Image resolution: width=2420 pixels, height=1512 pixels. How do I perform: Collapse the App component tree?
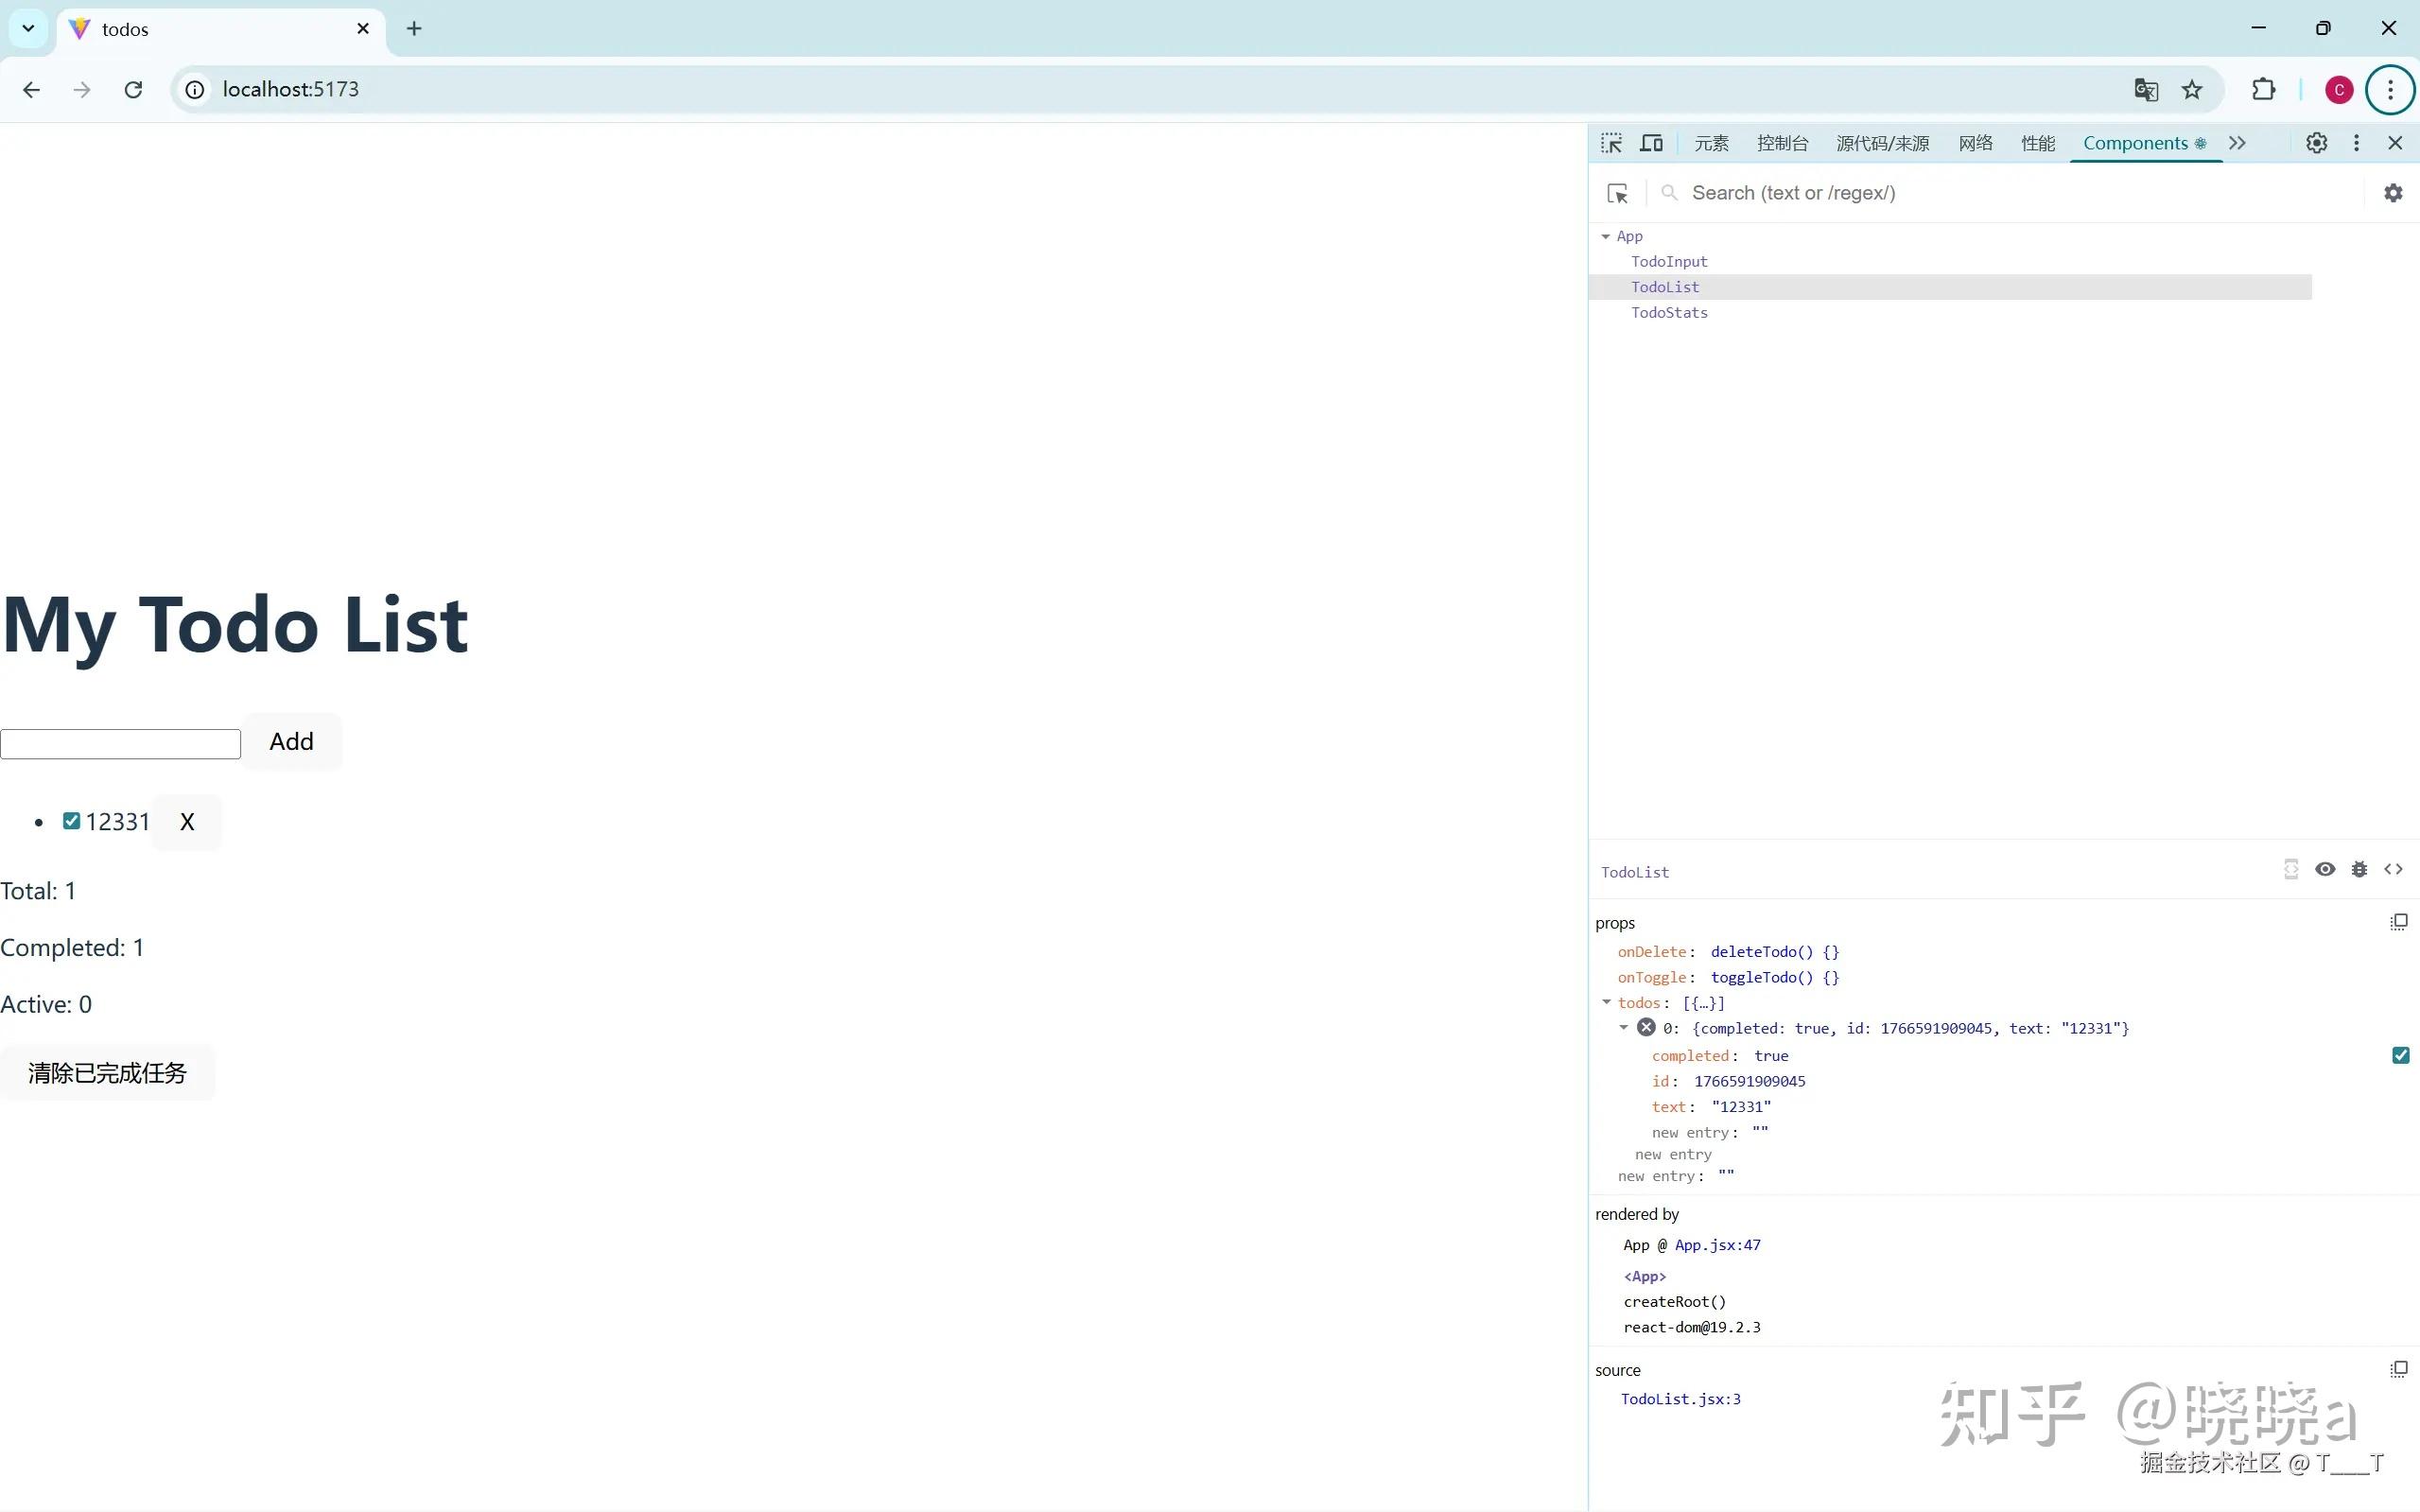(1605, 237)
